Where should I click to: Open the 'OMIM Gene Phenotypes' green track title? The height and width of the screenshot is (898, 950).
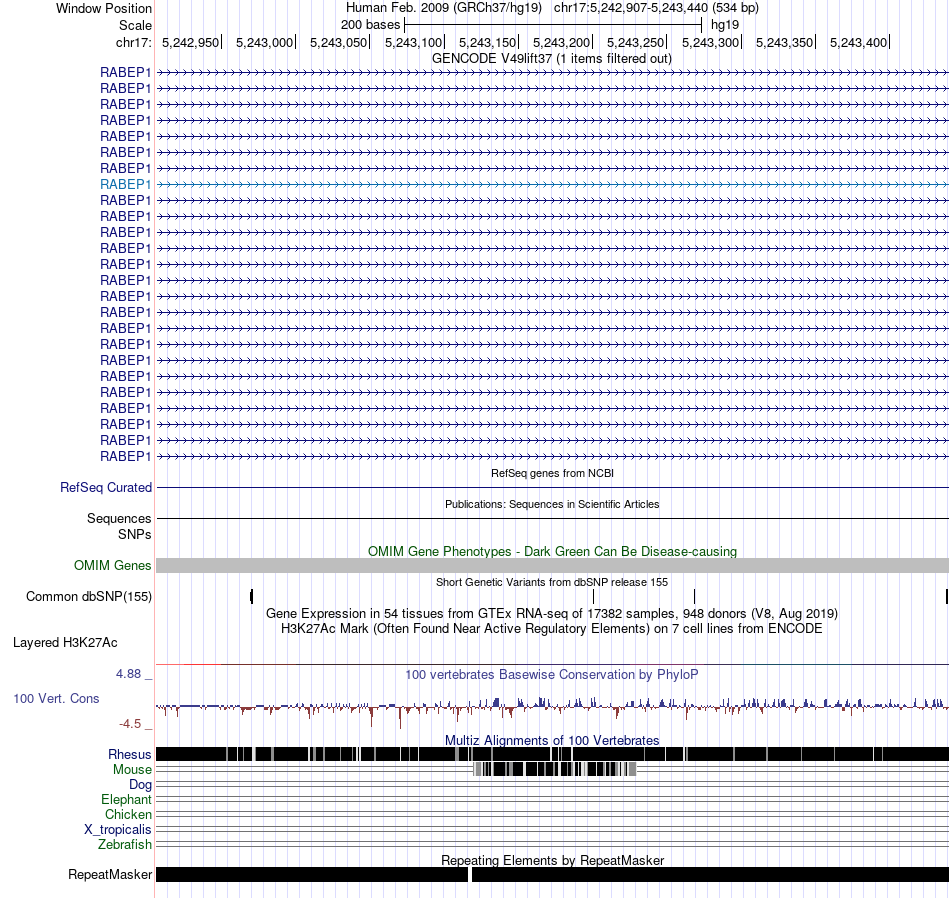(552, 551)
